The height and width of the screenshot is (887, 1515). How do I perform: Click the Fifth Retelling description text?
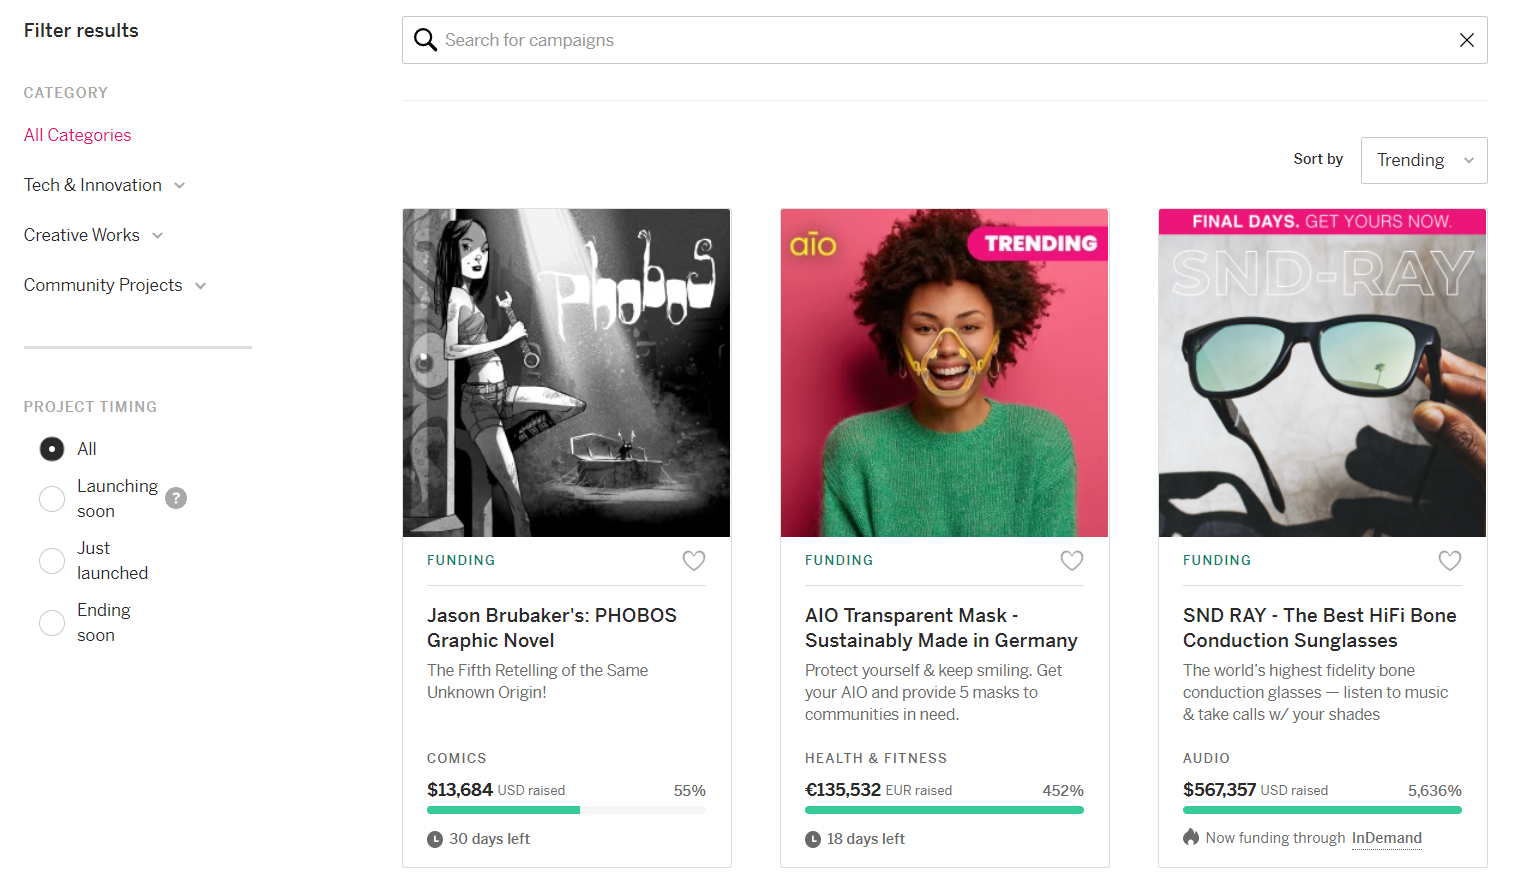[537, 681]
